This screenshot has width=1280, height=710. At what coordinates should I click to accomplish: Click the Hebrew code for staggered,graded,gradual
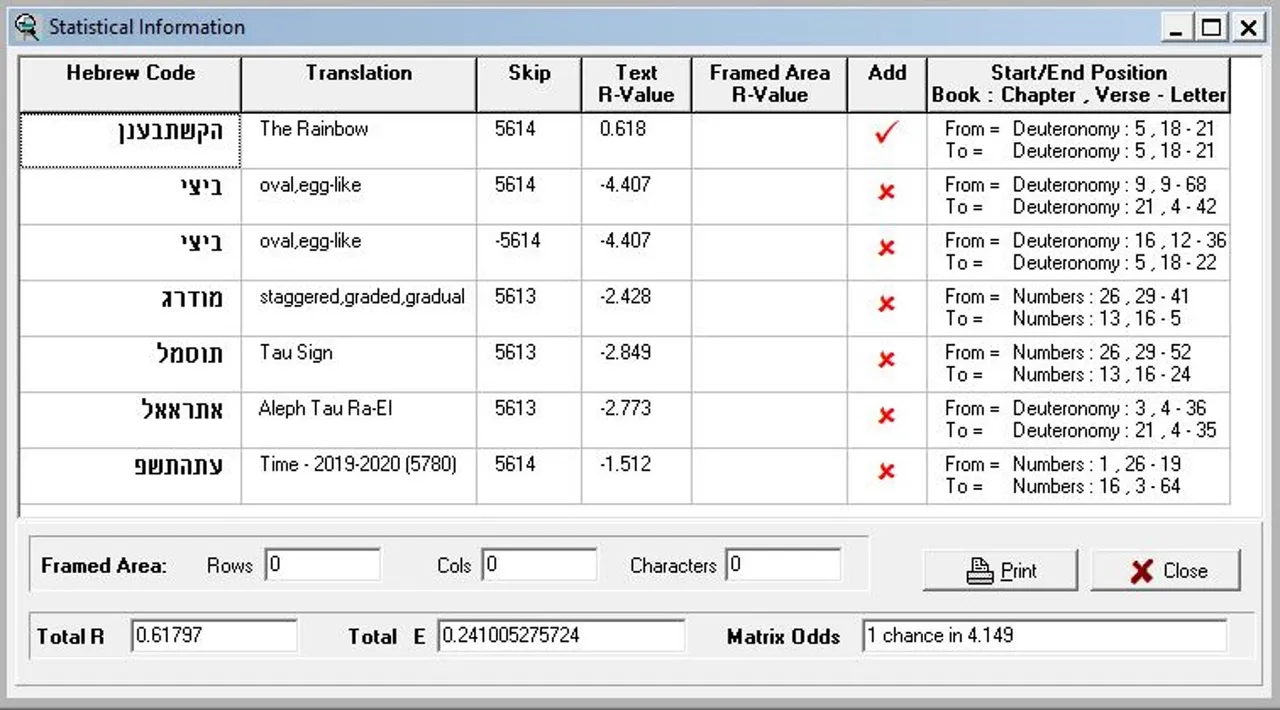coord(130,308)
